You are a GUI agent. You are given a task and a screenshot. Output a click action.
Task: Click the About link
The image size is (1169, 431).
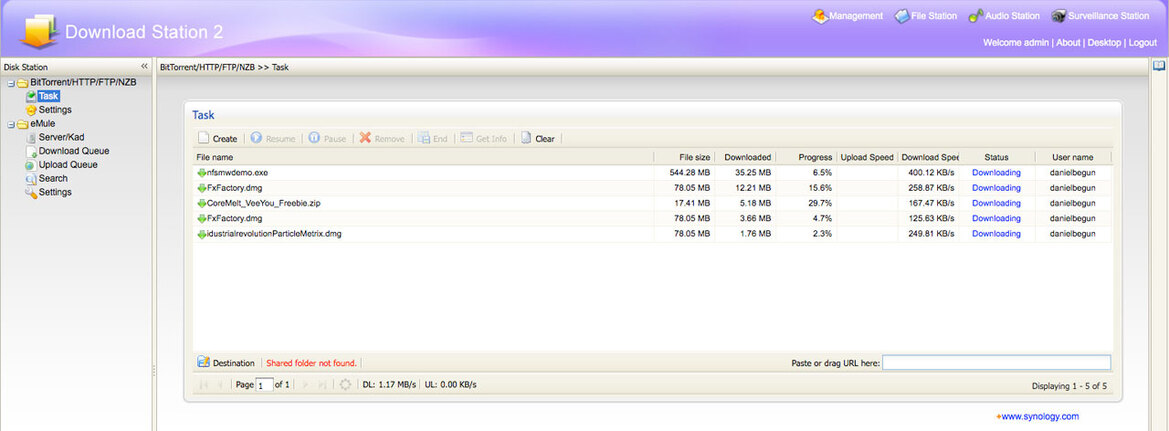(1068, 43)
